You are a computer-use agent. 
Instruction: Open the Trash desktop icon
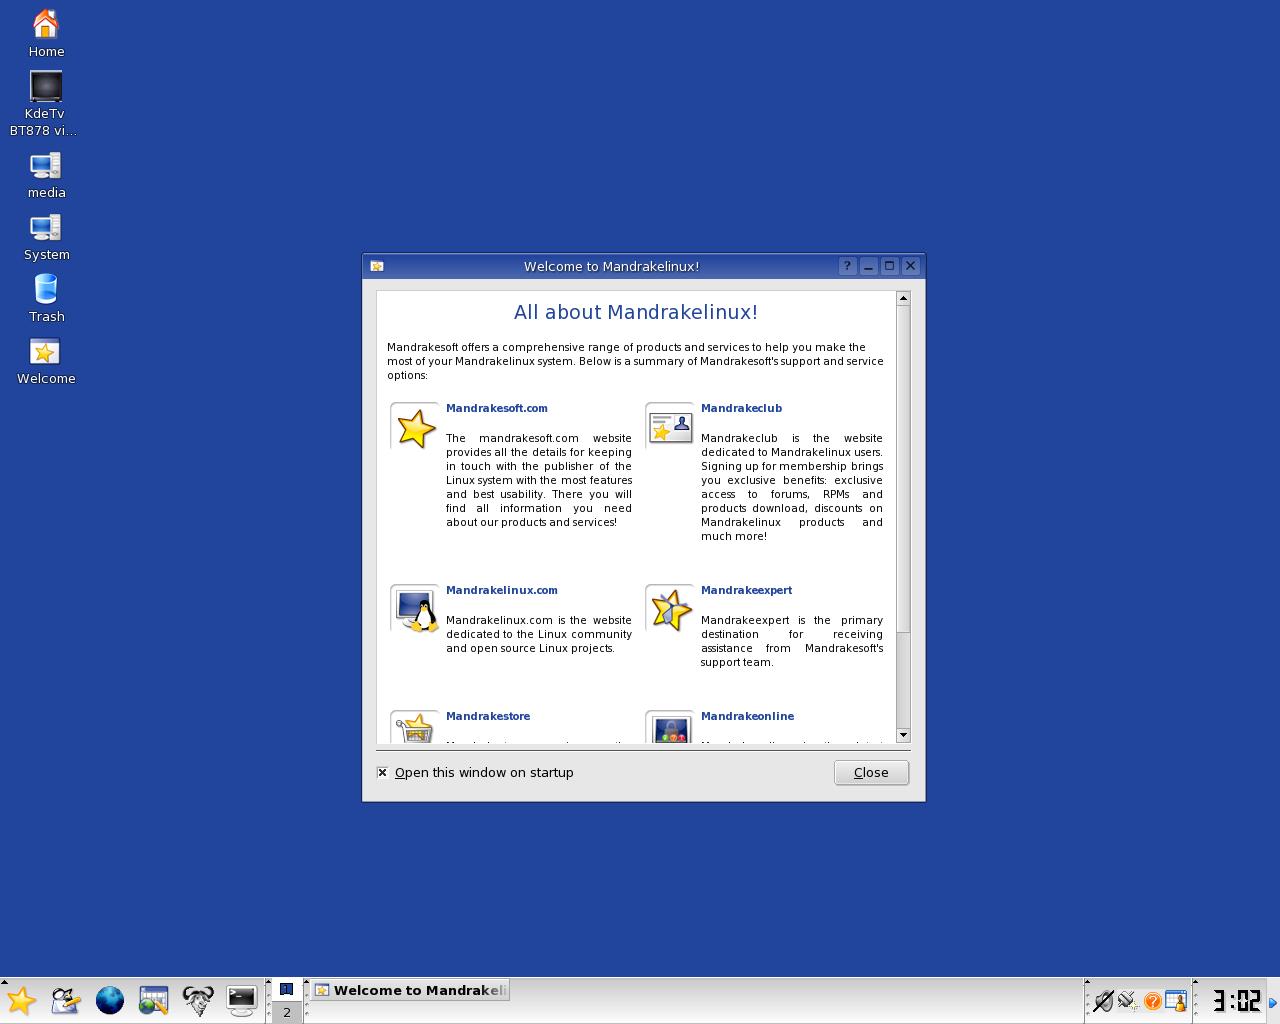tap(46, 299)
